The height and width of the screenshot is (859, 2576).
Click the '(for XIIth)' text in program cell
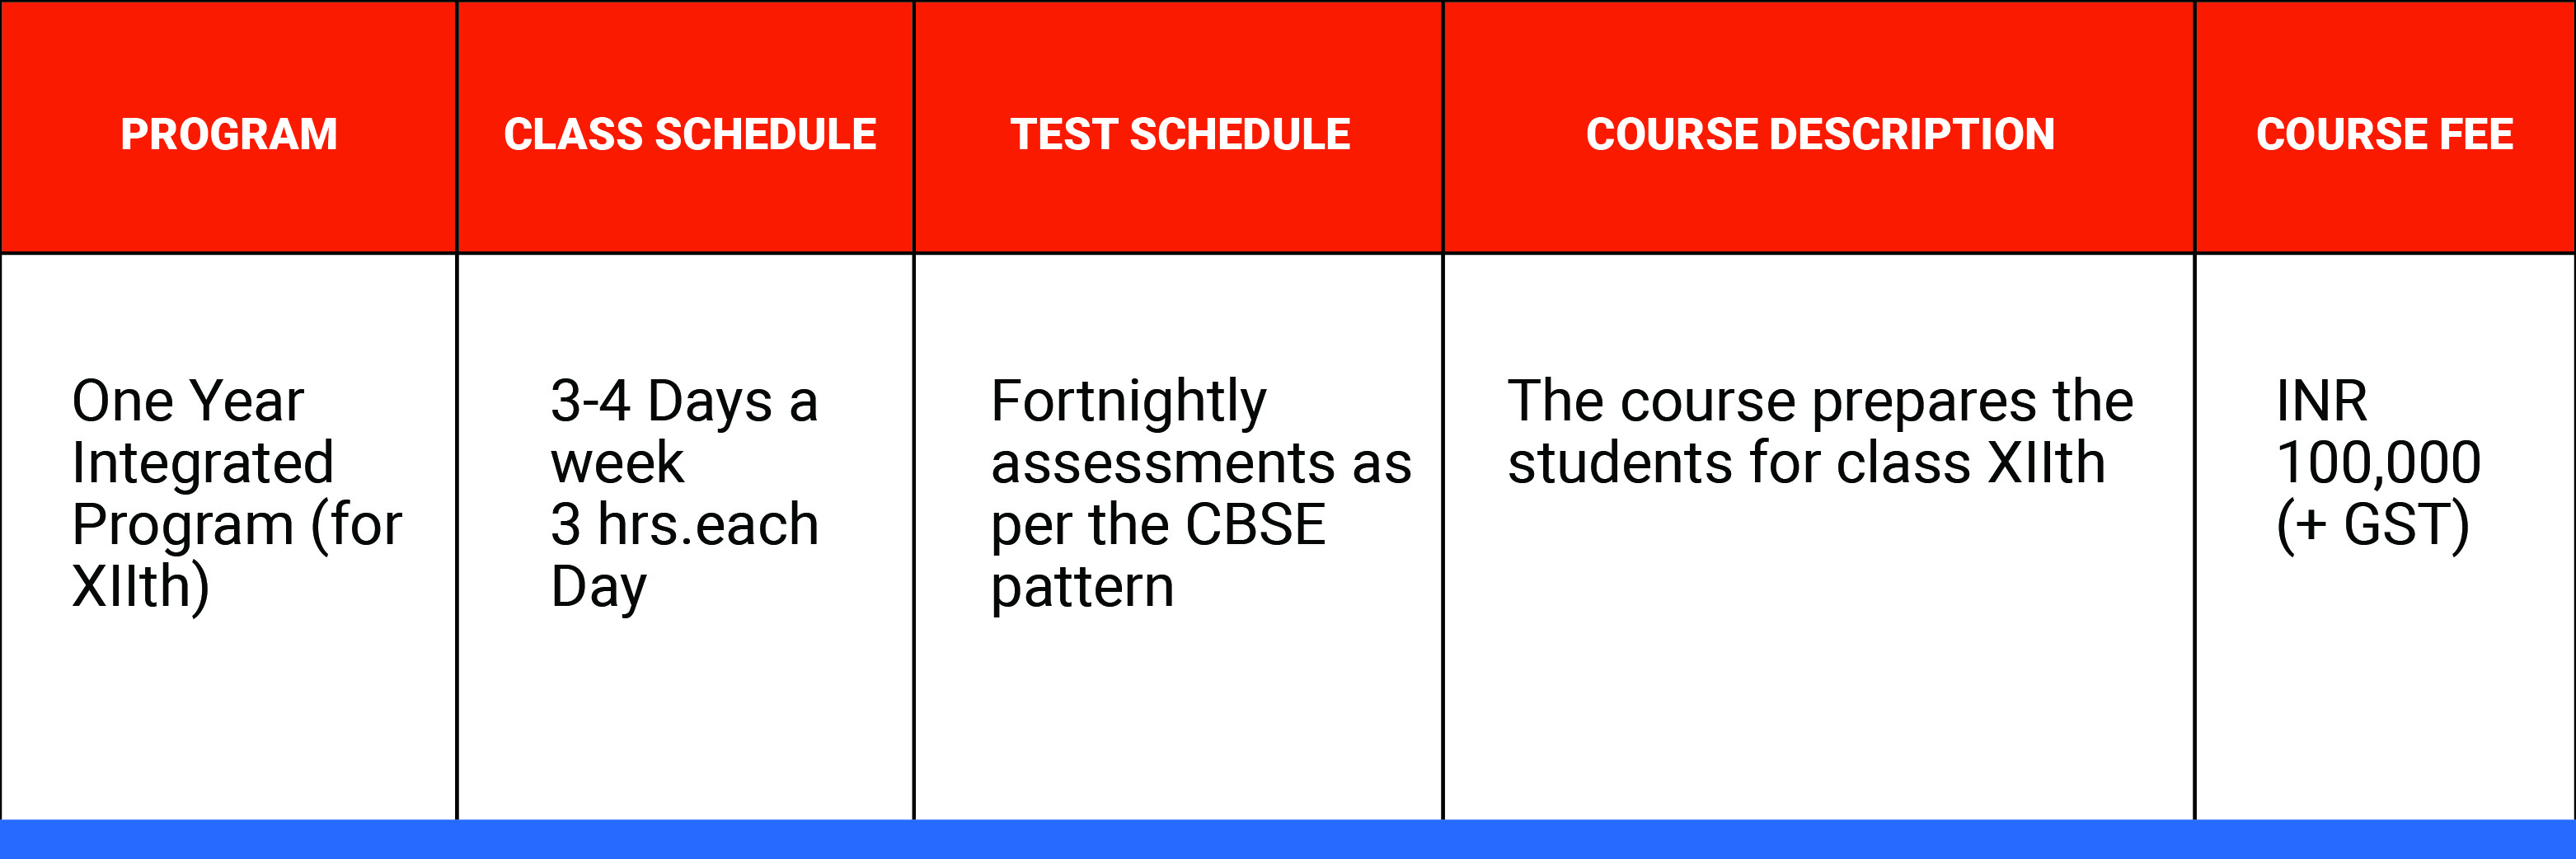237,555
